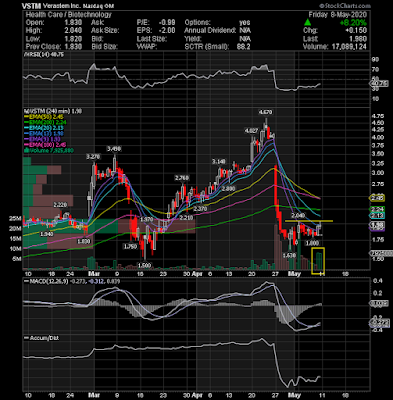This screenshot has height=400, width=393.
Task: Click the 1.620 low price label in May
Action: coord(289,255)
